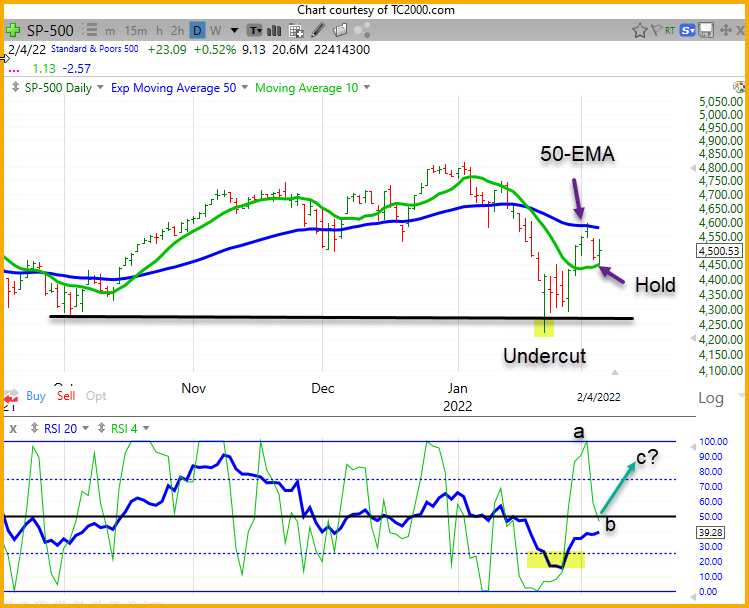The image size is (749, 608).
Task: Select the Weekly timeframe button
Action: (x=215, y=31)
